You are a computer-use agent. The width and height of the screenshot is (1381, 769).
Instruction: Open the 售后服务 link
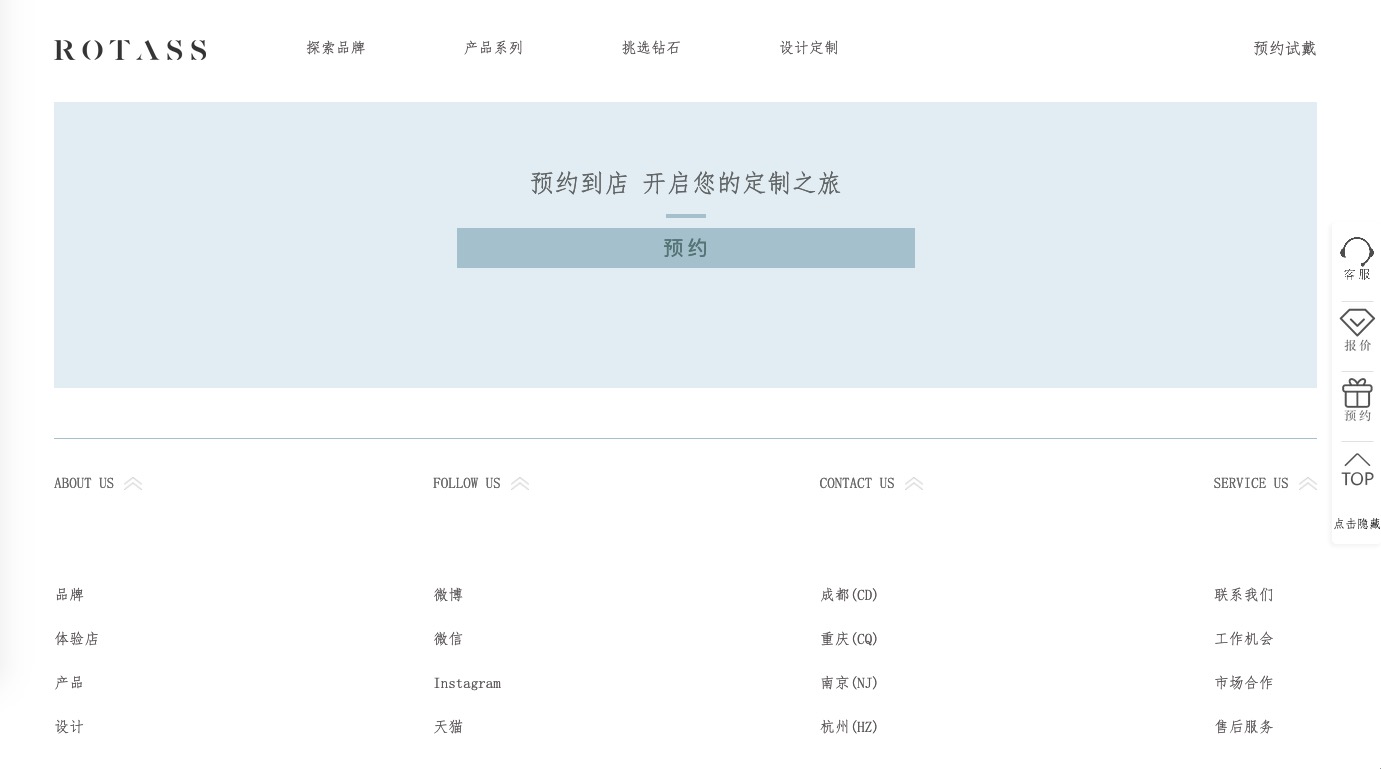1244,727
